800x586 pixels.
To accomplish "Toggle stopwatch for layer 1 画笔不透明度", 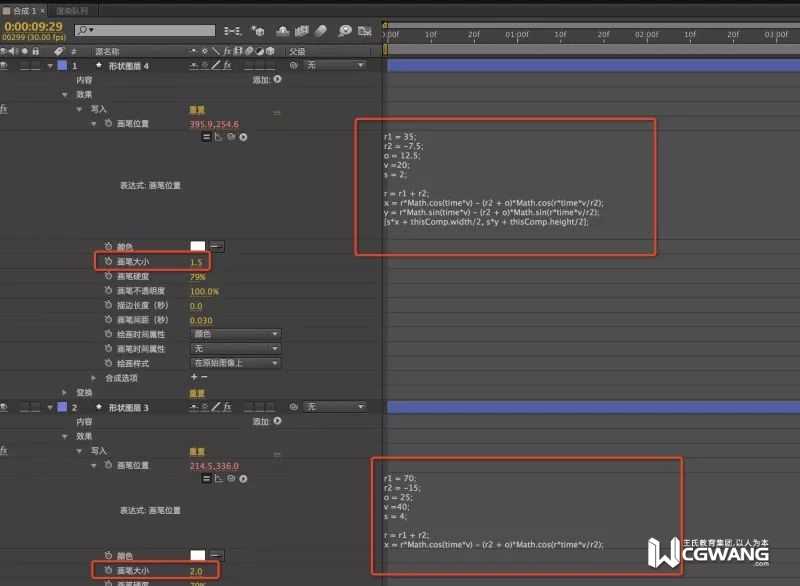I will pyautogui.click(x=108, y=290).
